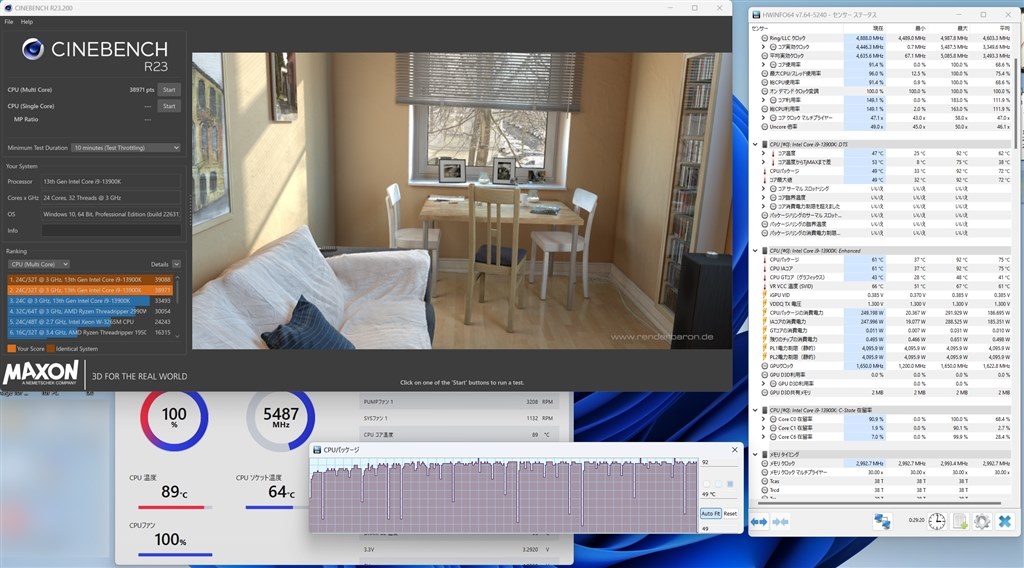Click the Tcas timing row icon
This screenshot has width=1024, height=568.
(x=764, y=481)
